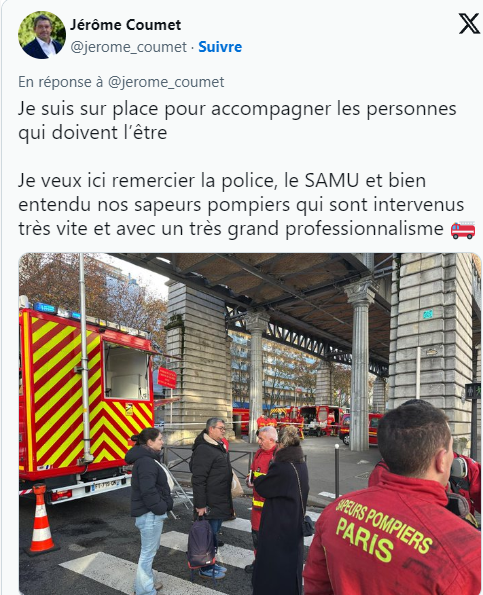Click the word 'professionnalisme' in tweet
Viewport: 483px width, 595px height.
(x=364, y=229)
